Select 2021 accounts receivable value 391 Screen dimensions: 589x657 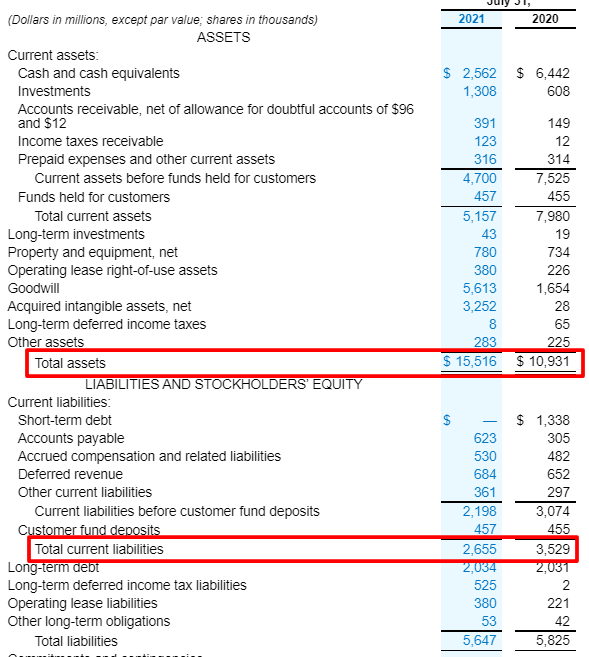[485, 124]
